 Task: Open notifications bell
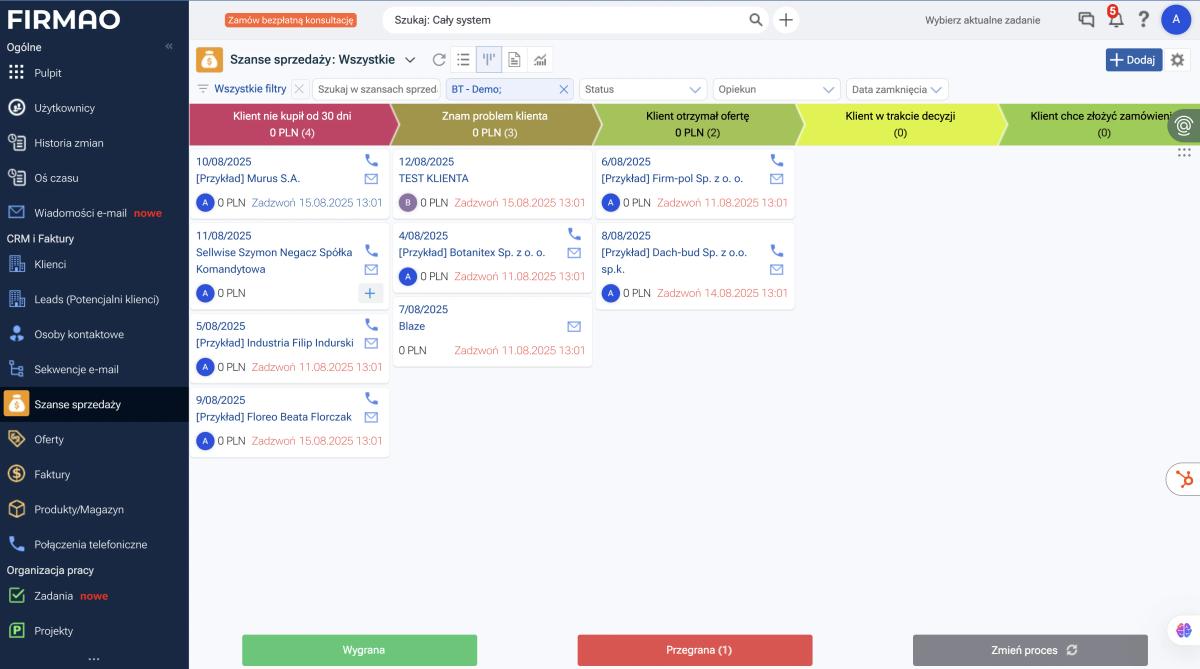(1115, 19)
